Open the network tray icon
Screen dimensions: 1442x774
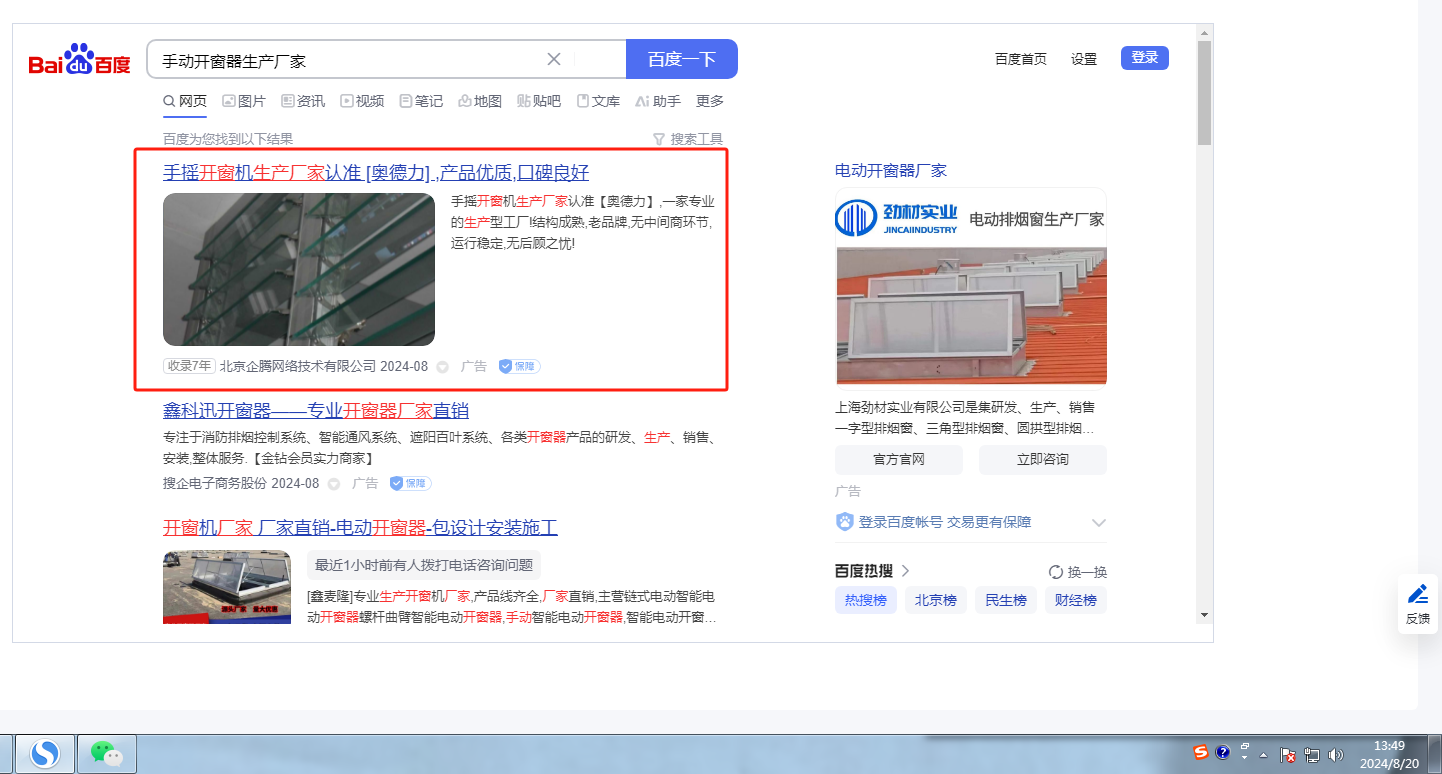1312,755
